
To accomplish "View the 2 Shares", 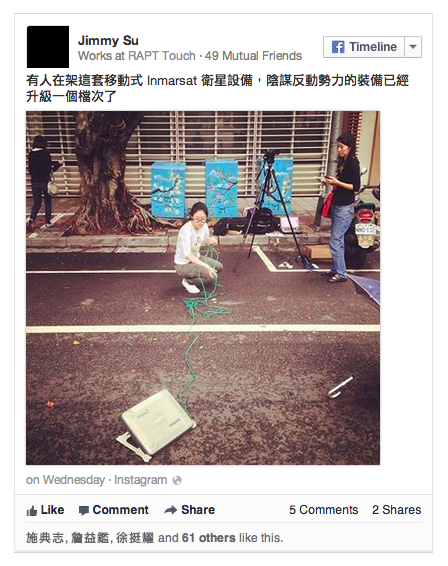I will pos(396,510).
